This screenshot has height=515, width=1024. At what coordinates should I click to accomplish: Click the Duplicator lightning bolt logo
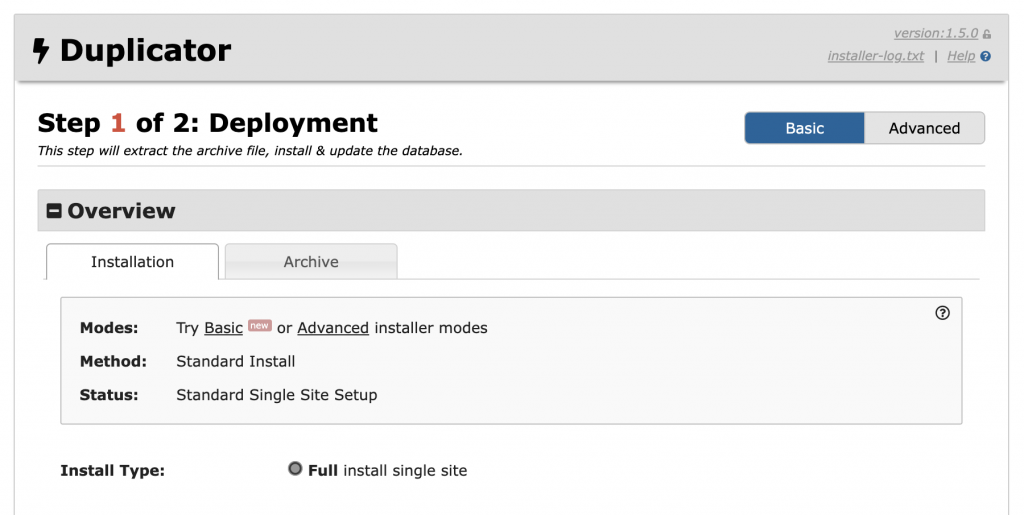point(40,51)
